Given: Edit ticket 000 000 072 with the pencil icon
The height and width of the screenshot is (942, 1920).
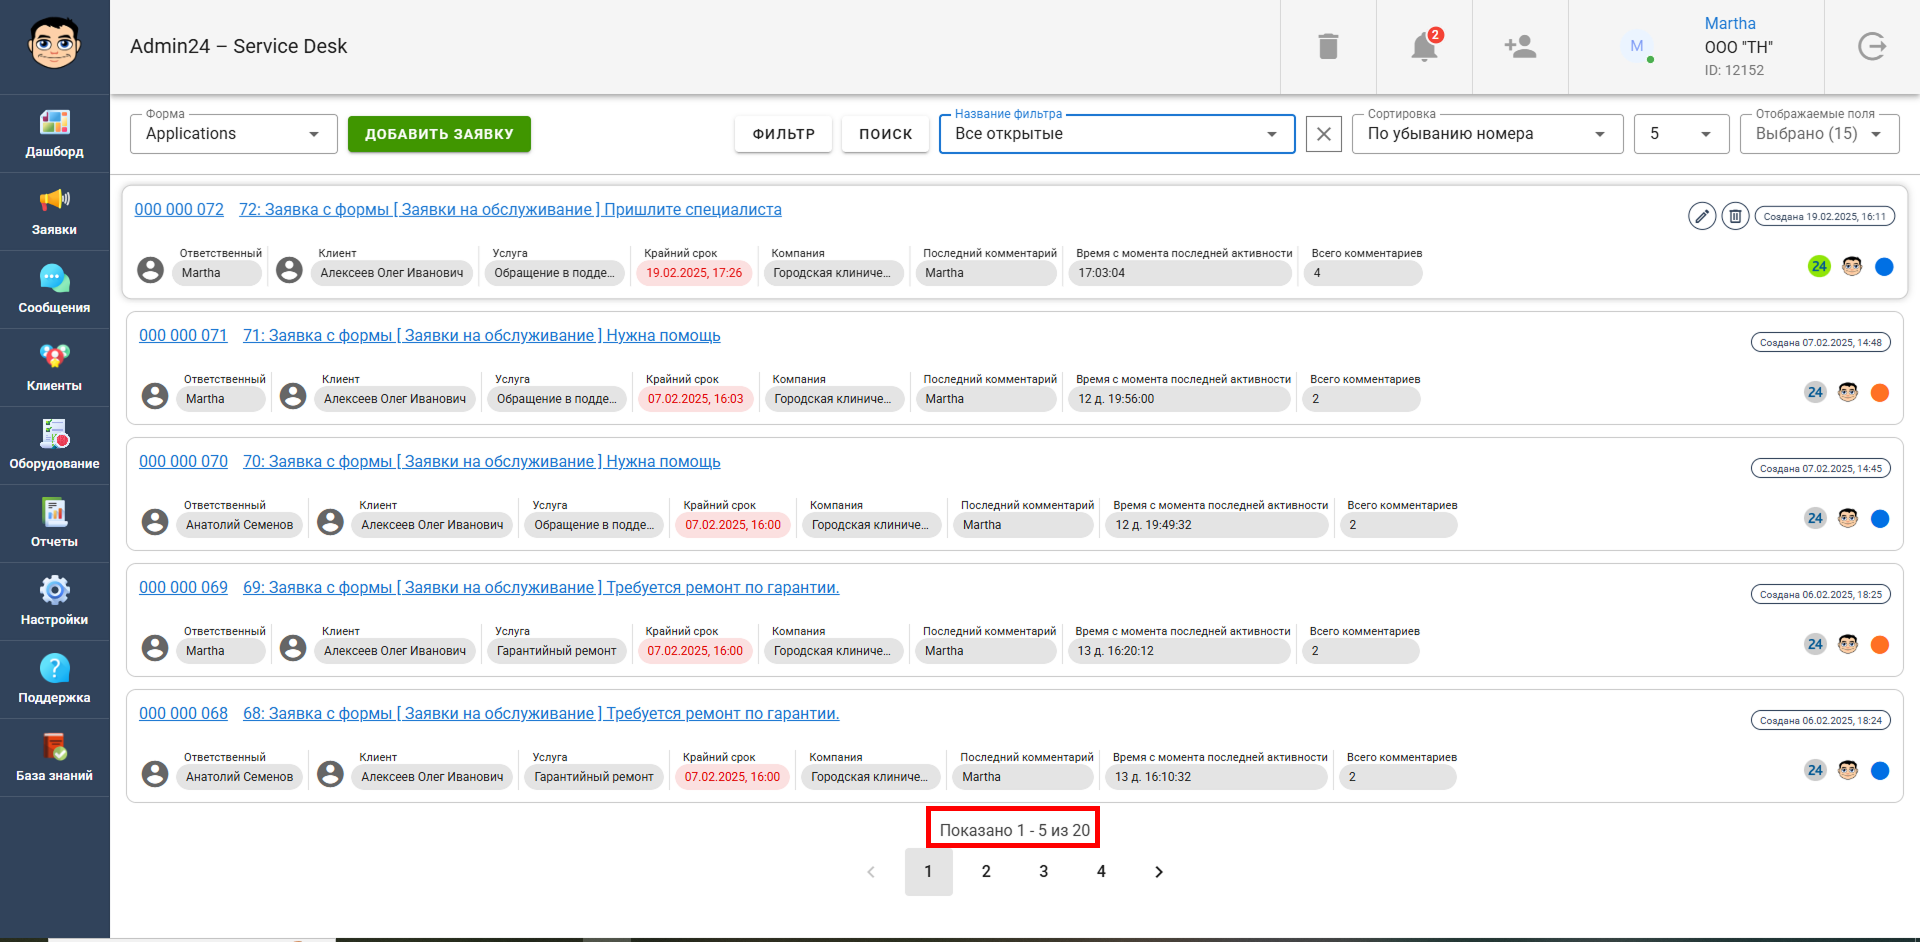Looking at the screenshot, I should click(1702, 216).
